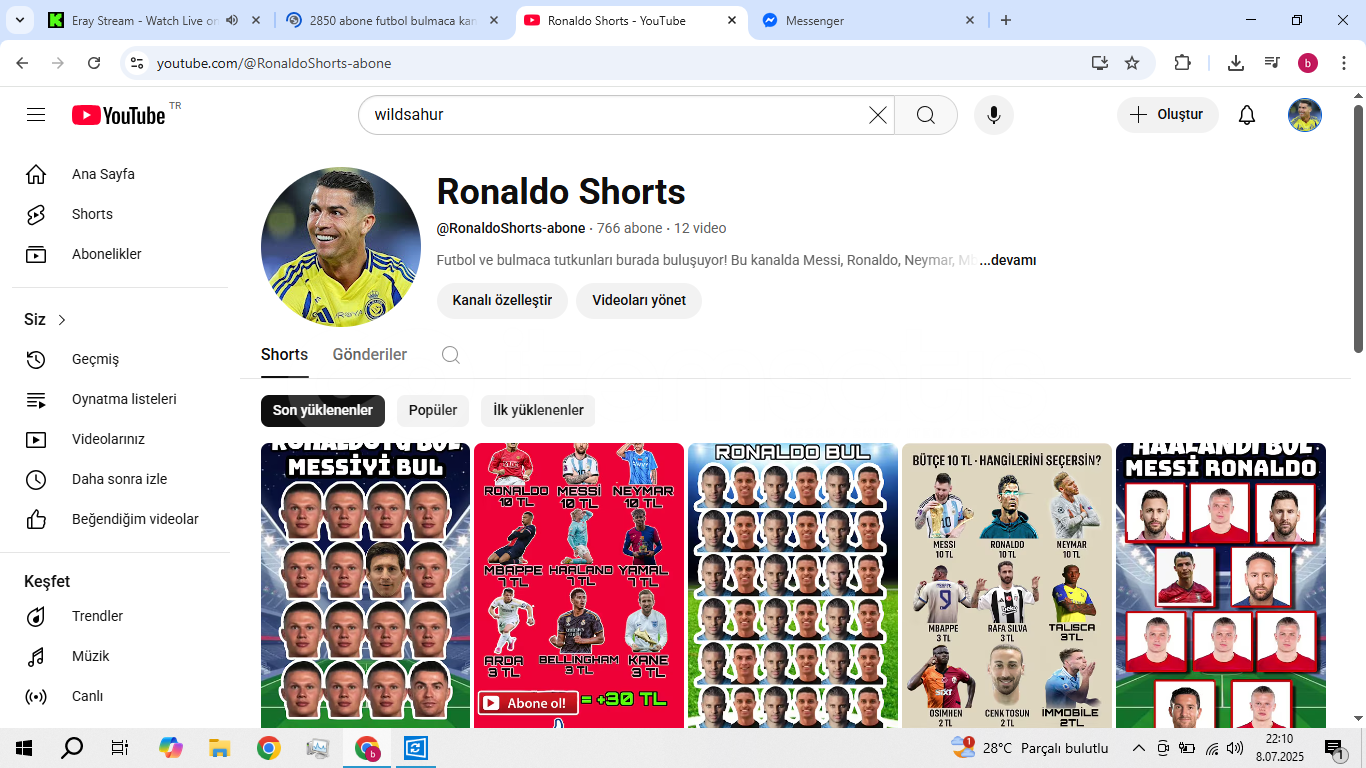Click Canlı live icon
This screenshot has width=1366, height=768.
pyautogui.click(x=36, y=696)
